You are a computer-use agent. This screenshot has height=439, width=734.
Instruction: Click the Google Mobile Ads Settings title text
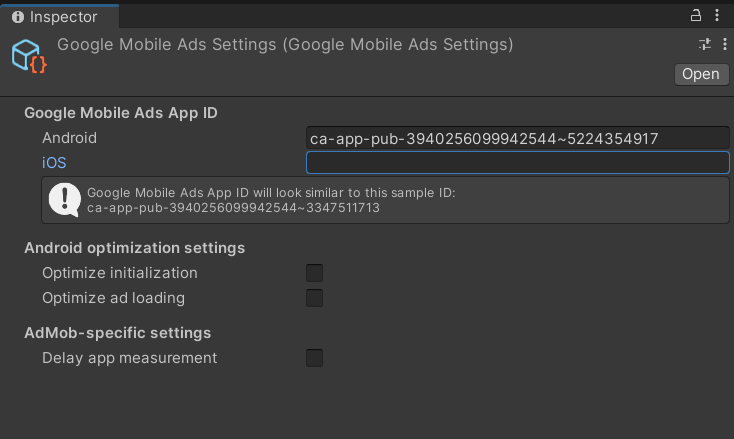coord(285,44)
